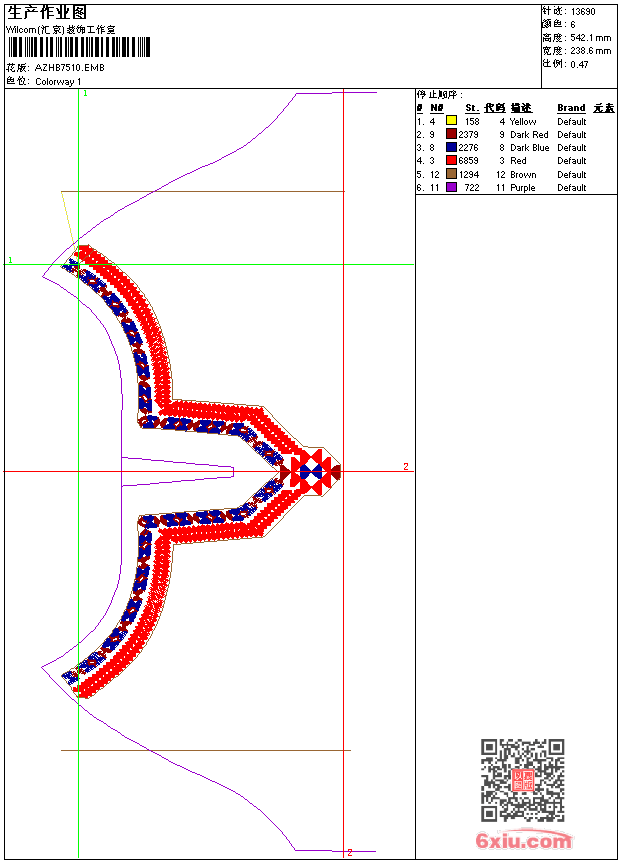Select the Dark Blue thread swatch

[452, 147]
